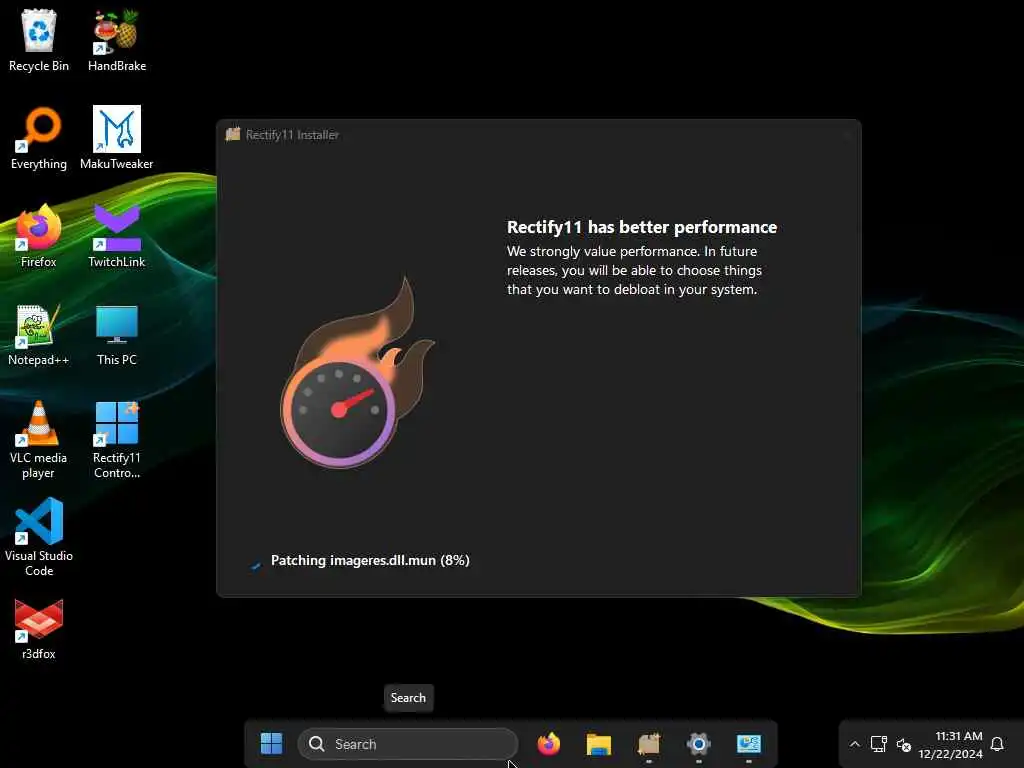This screenshot has width=1024, height=768.
Task: Launch HandBrake from the desktop
Action: click(x=117, y=40)
